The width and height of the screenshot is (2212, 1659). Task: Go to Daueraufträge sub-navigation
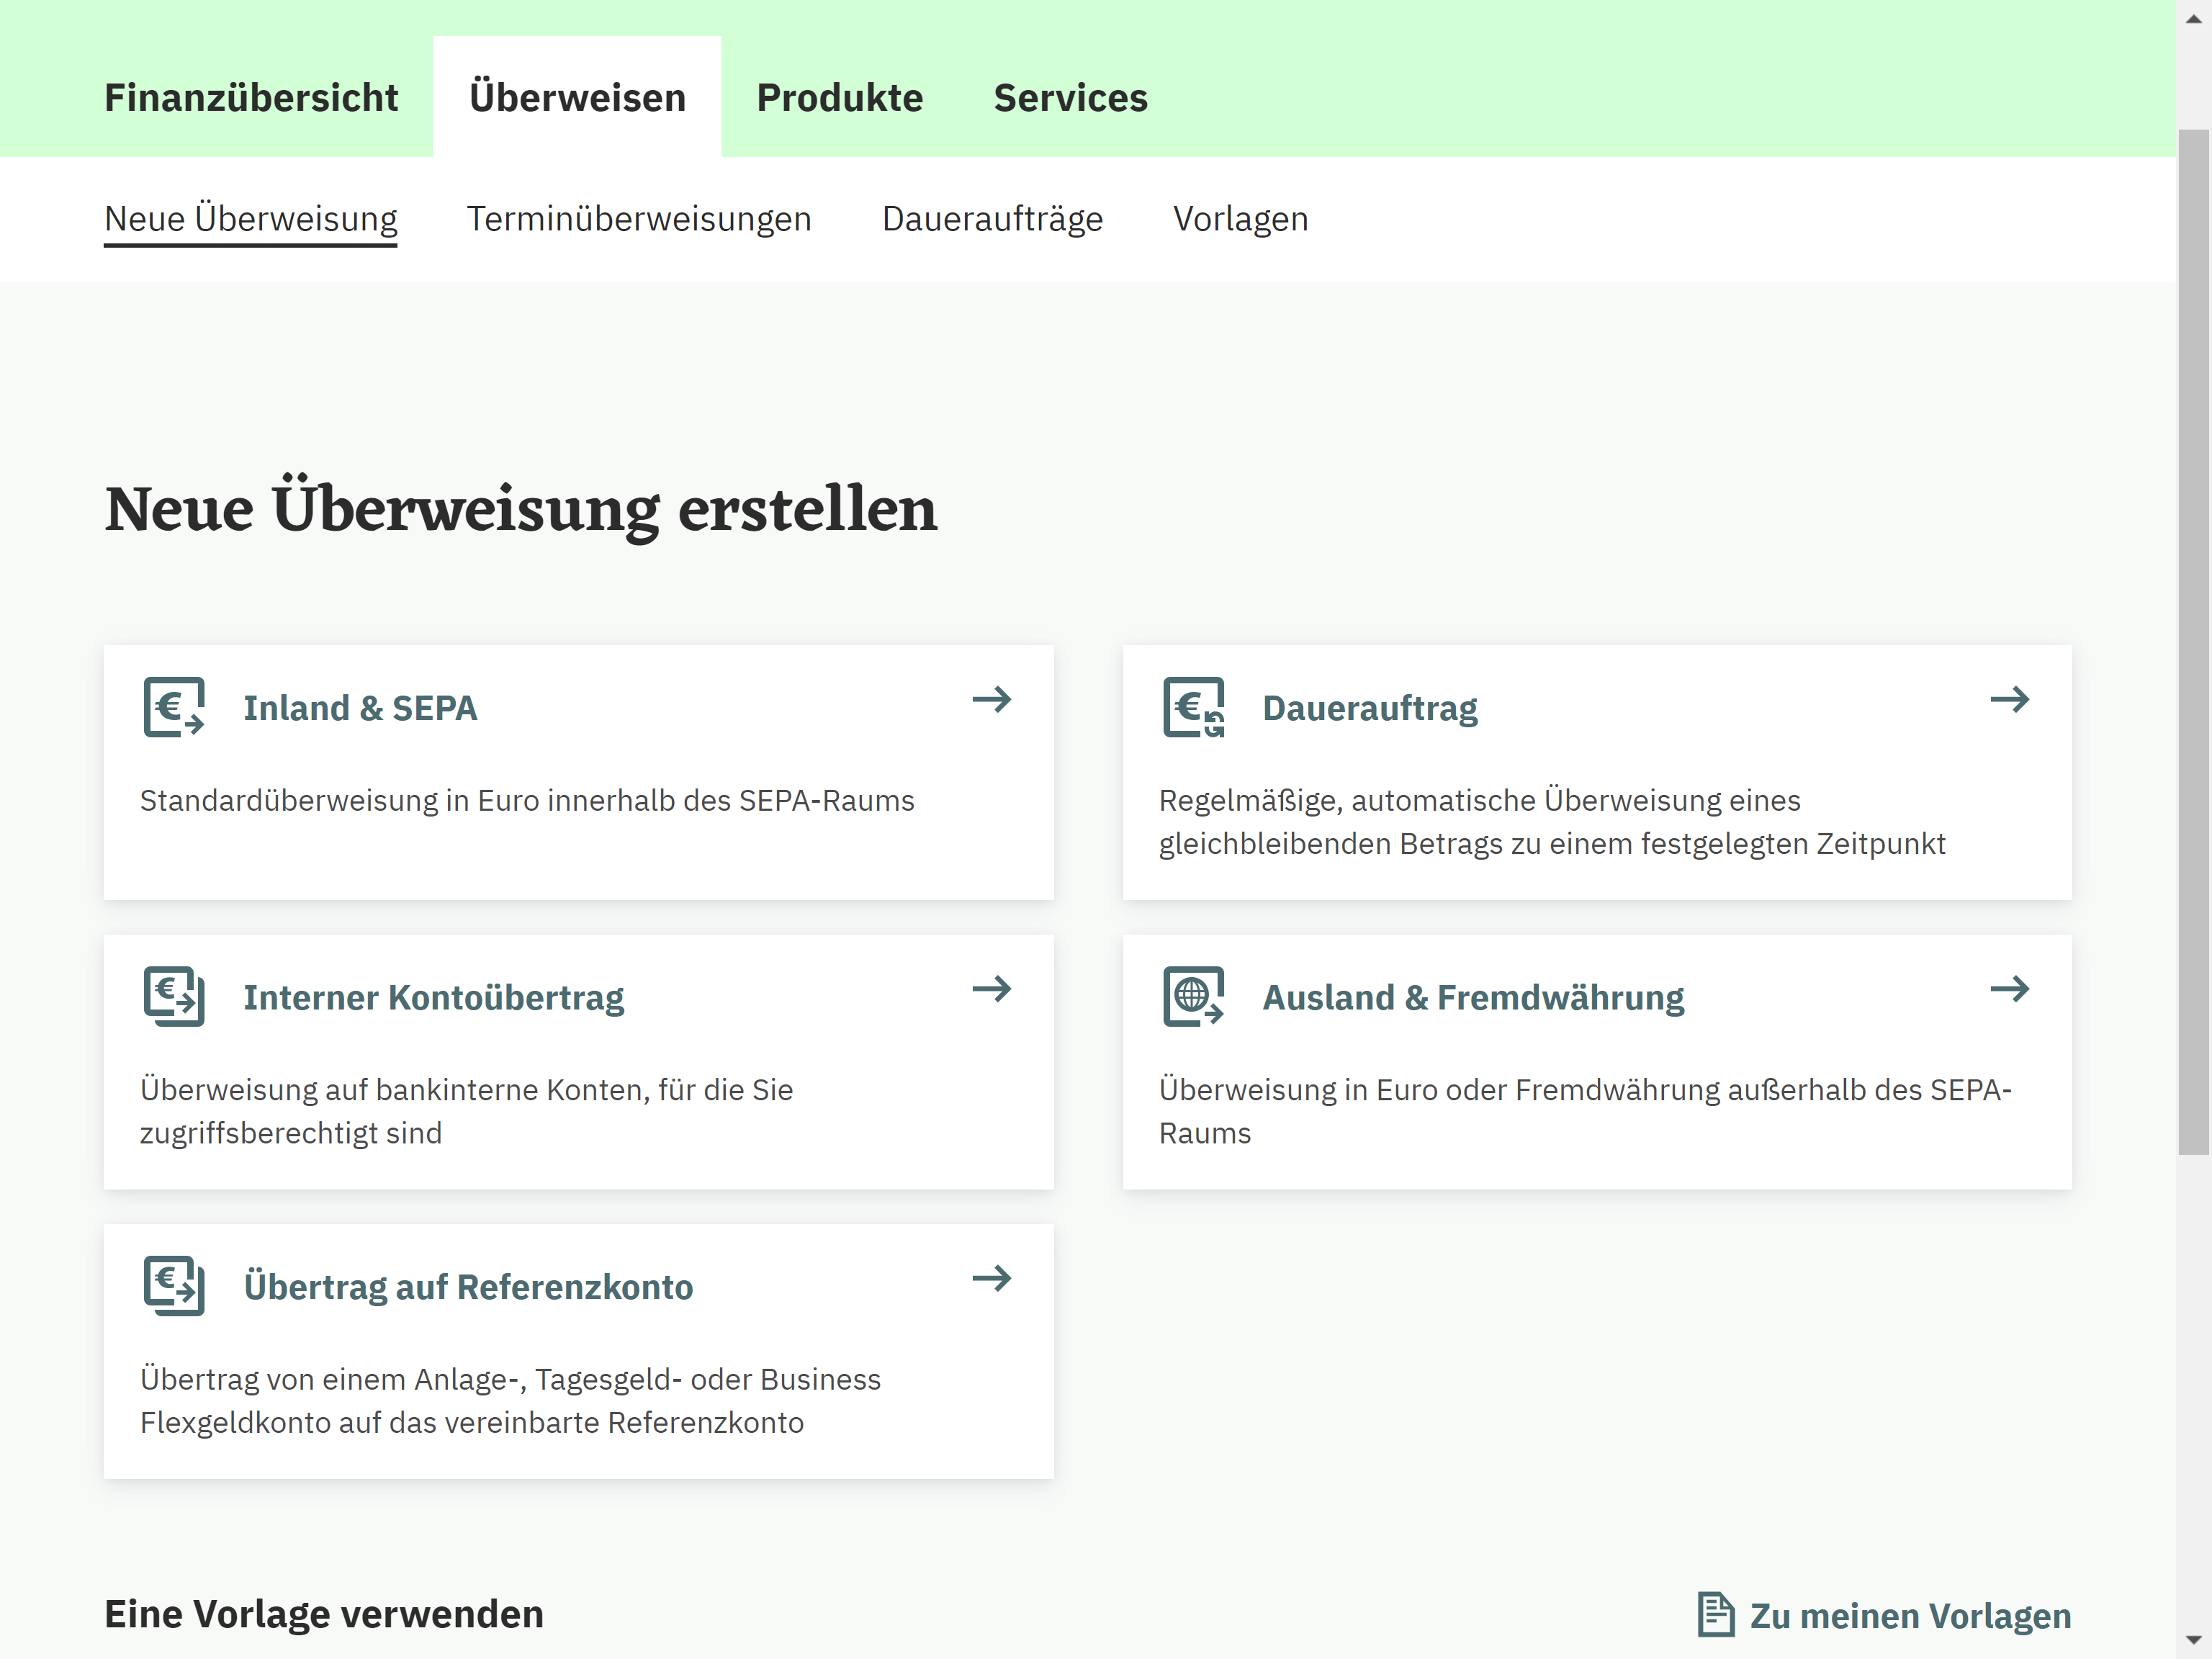coord(992,219)
